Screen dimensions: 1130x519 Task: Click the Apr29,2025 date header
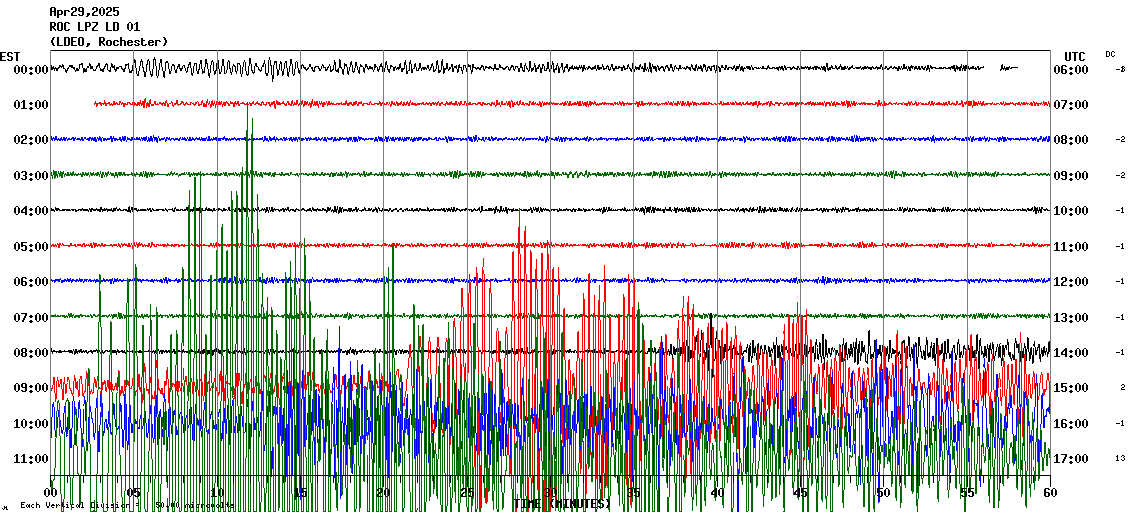83,12
